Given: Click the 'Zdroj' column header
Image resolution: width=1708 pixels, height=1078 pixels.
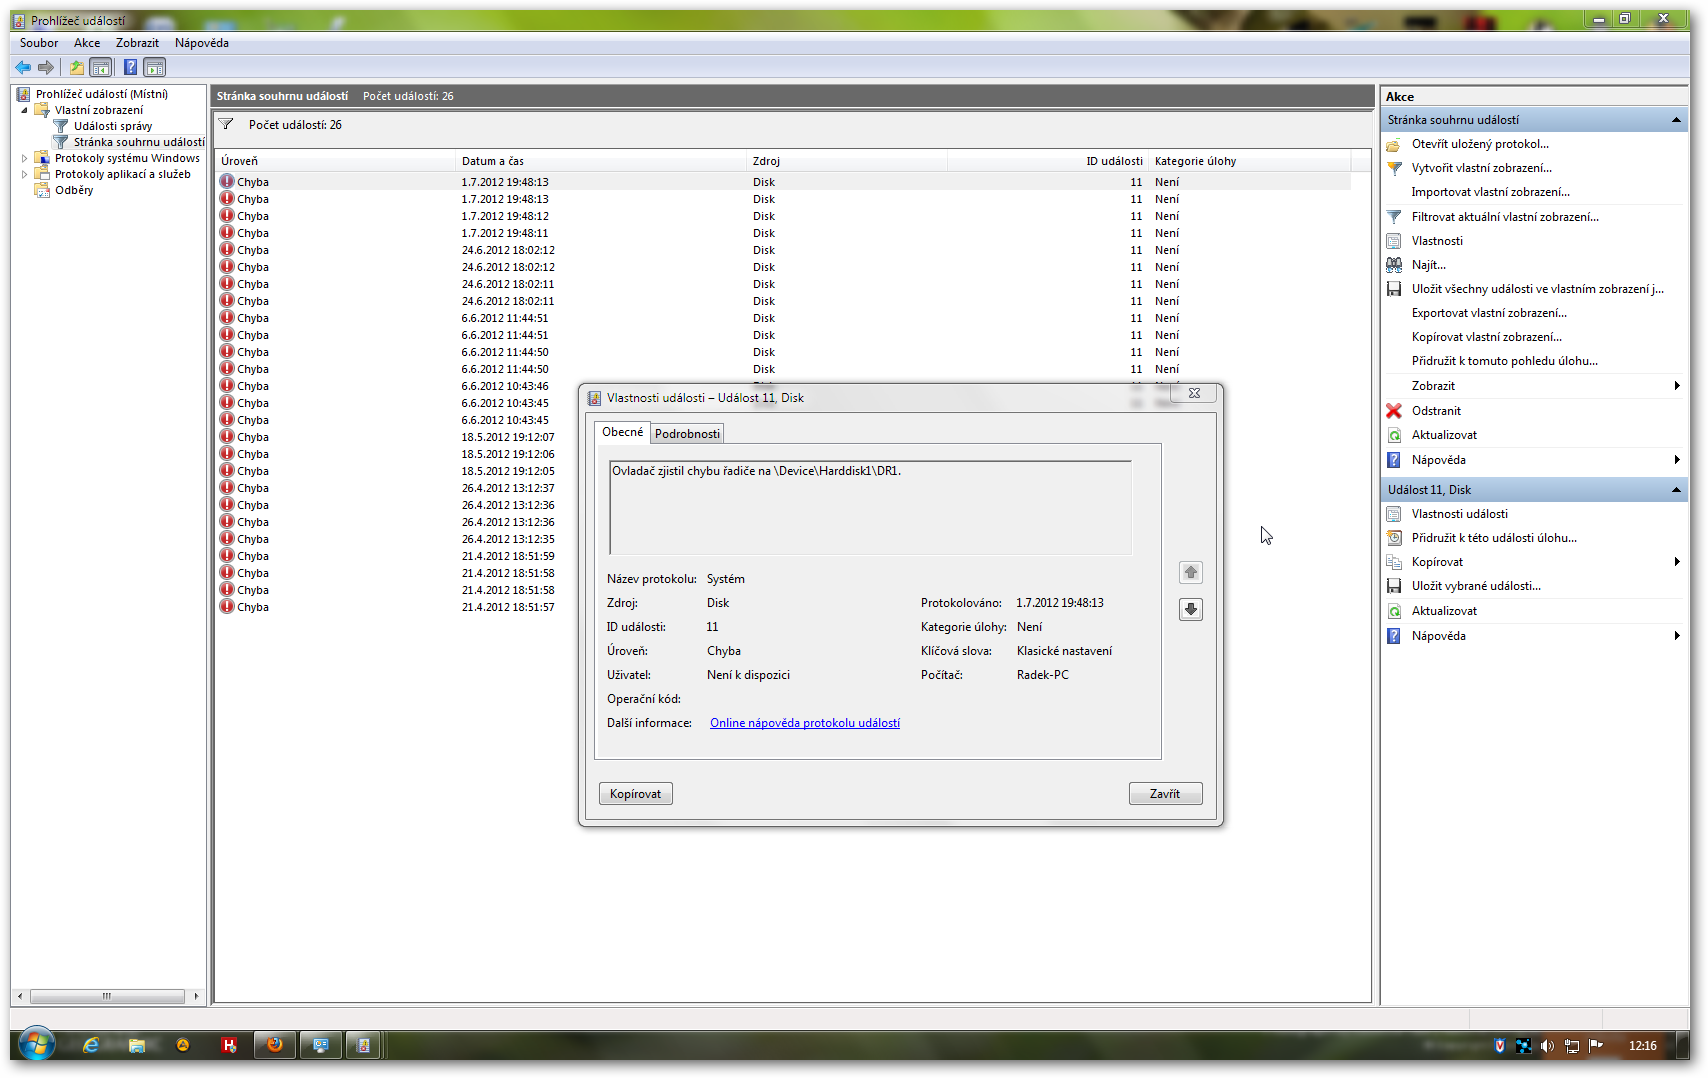Looking at the screenshot, I should [848, 161].
